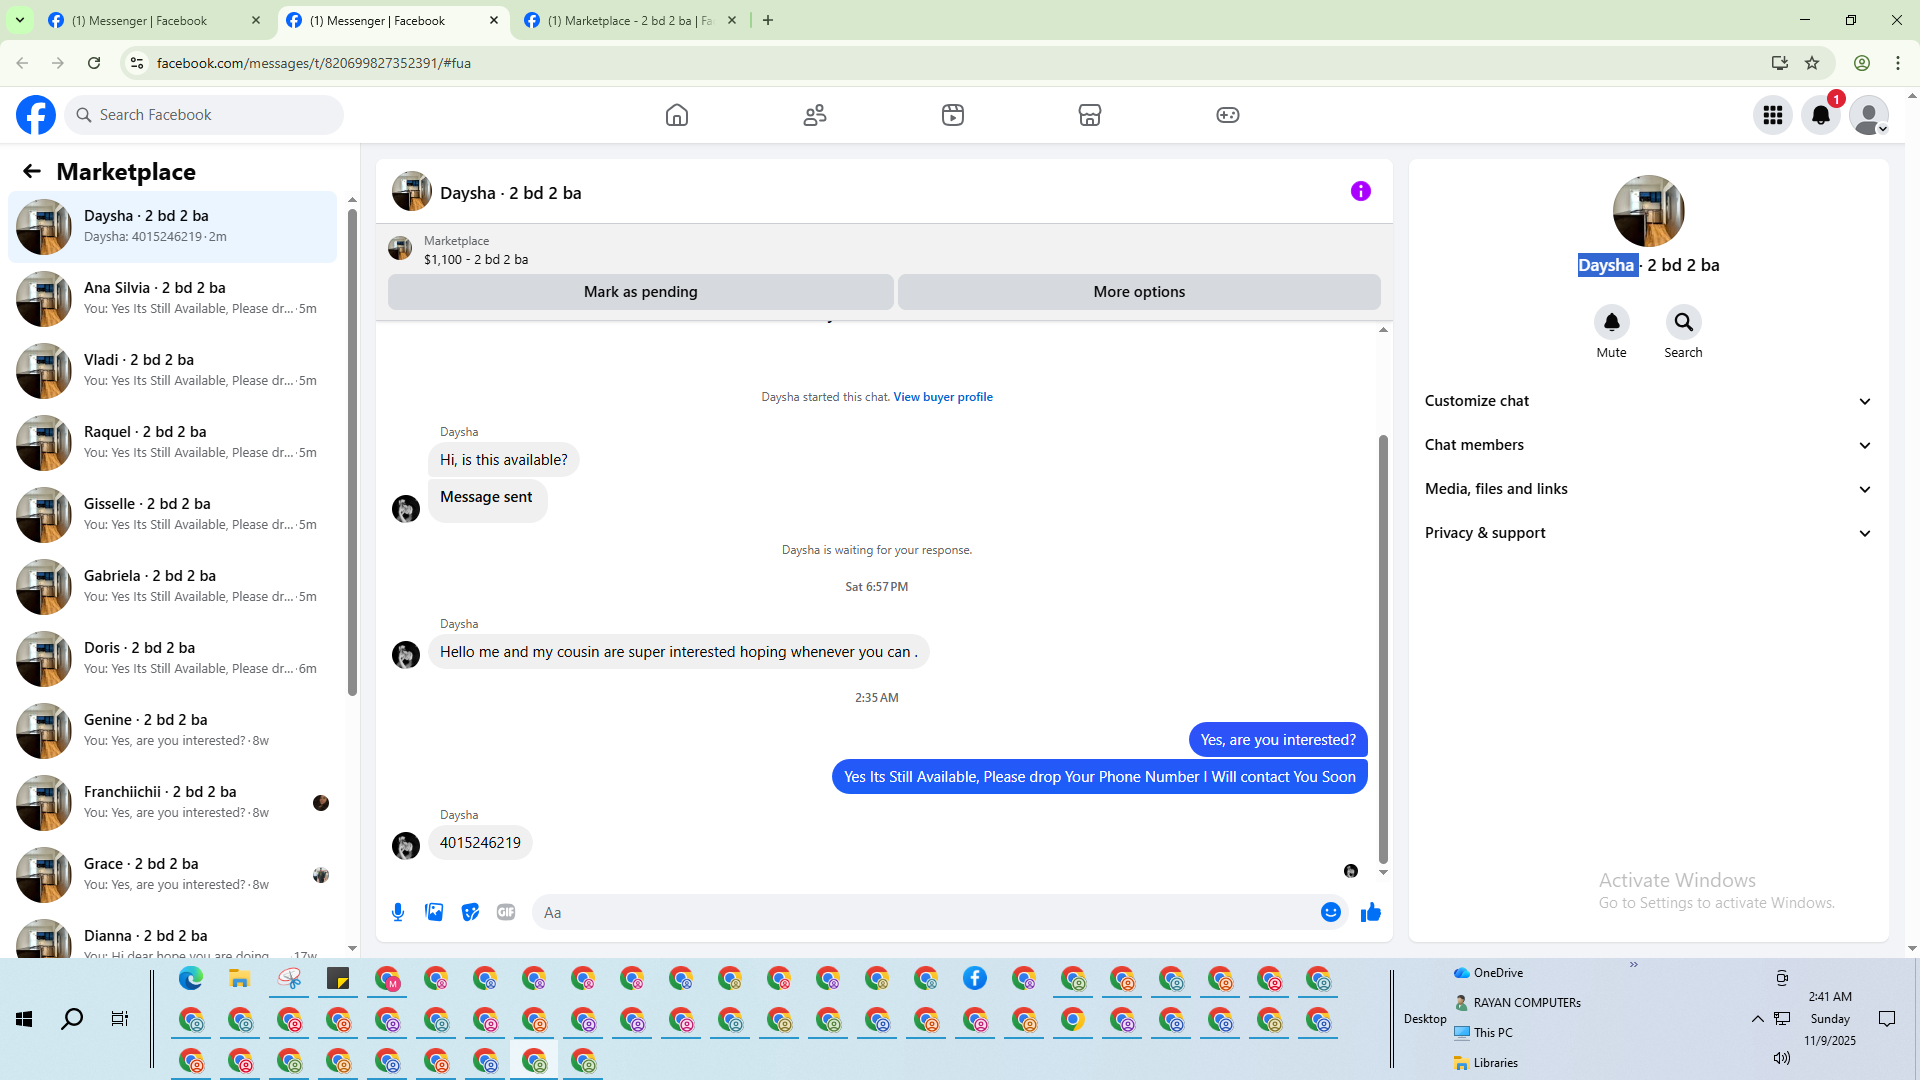This screenshot has height=1080, width=1920.
Task: Click the chat messages scrollbar
Action: click(x=1383, y=650)
